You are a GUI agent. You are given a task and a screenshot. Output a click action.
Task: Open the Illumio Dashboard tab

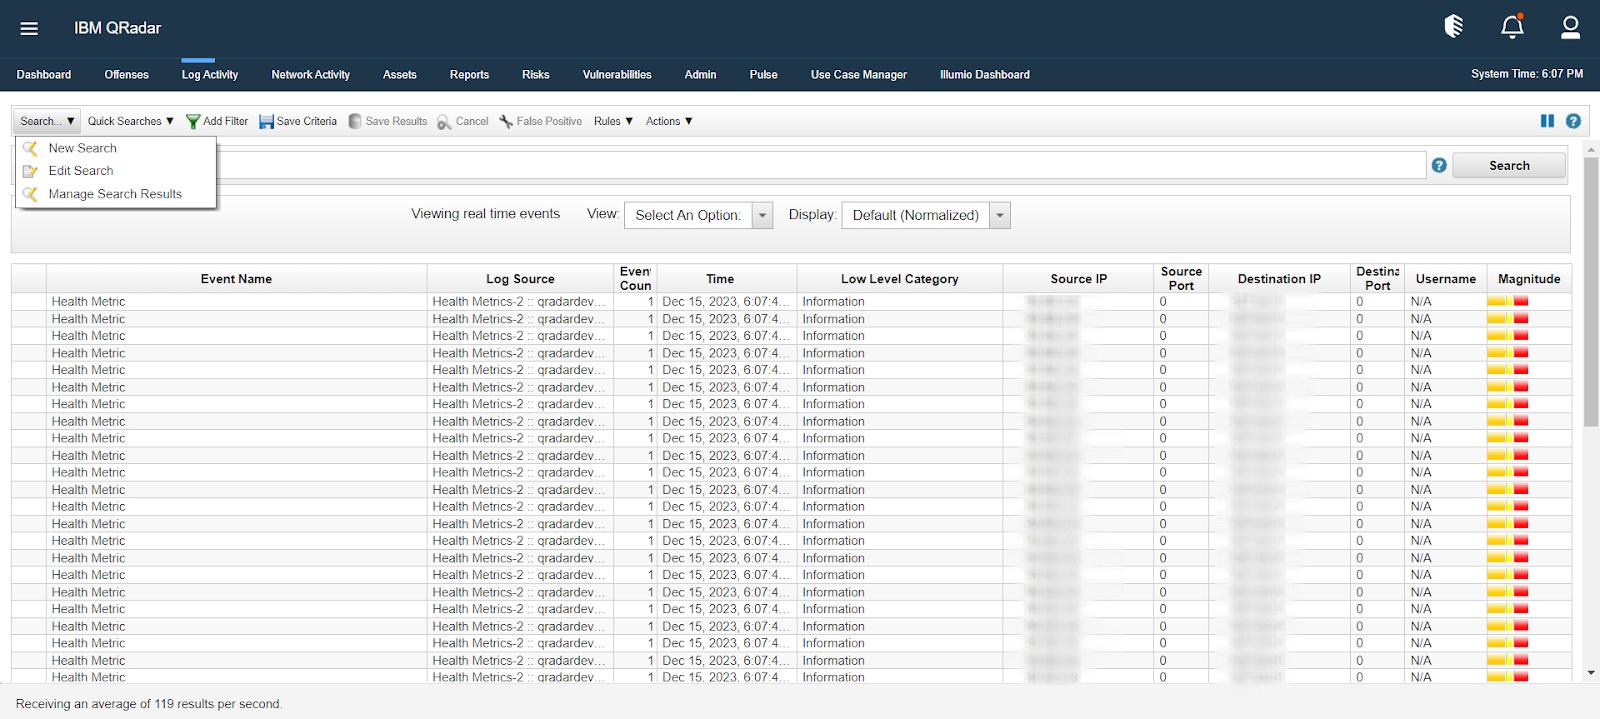pyautogui.click(x=984, y=75)
